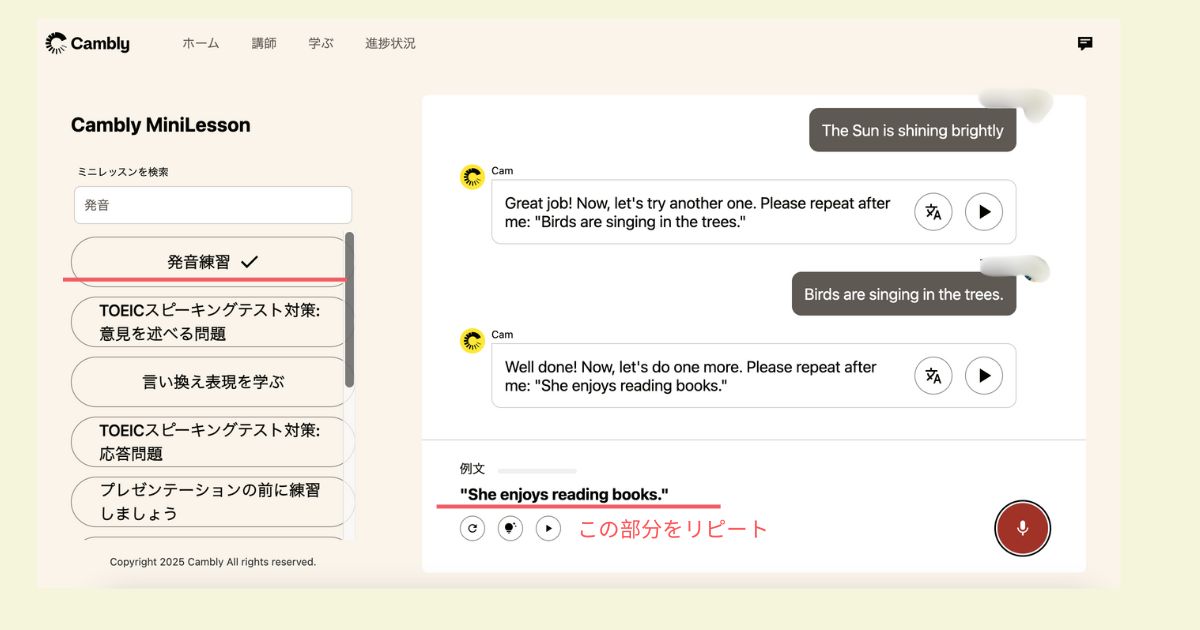Click the progress bar beside 例文
Viewport: 1200px width, 630px height.
pos(537,470)
